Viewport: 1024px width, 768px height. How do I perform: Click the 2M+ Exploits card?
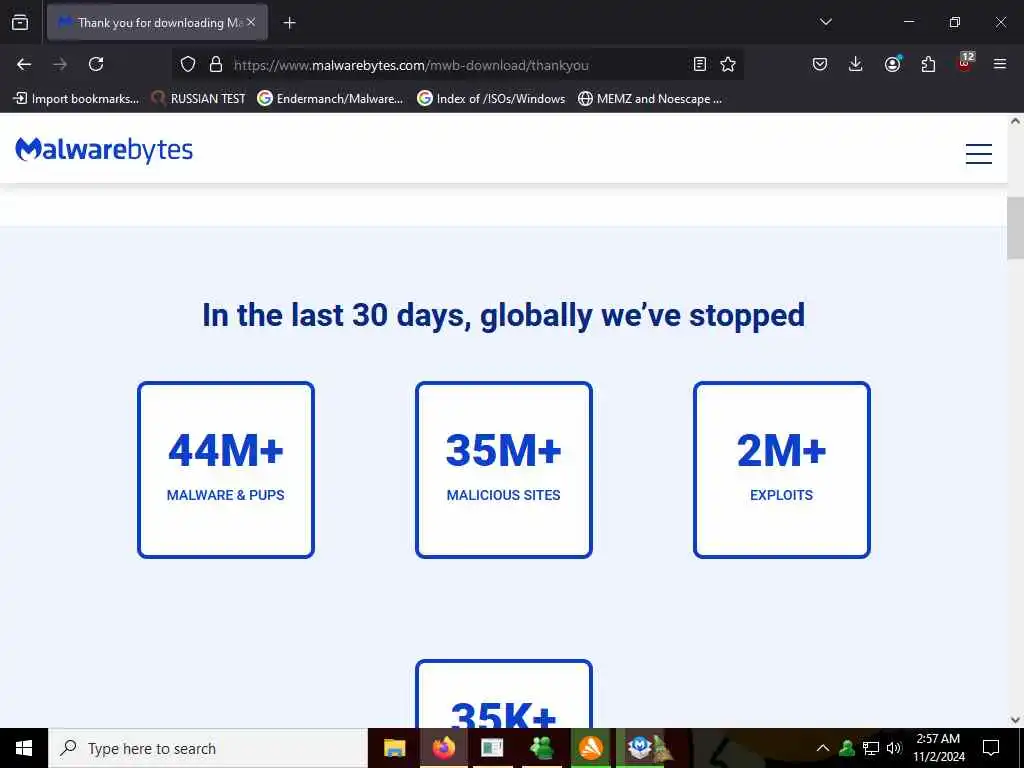(x=782, y=470)
